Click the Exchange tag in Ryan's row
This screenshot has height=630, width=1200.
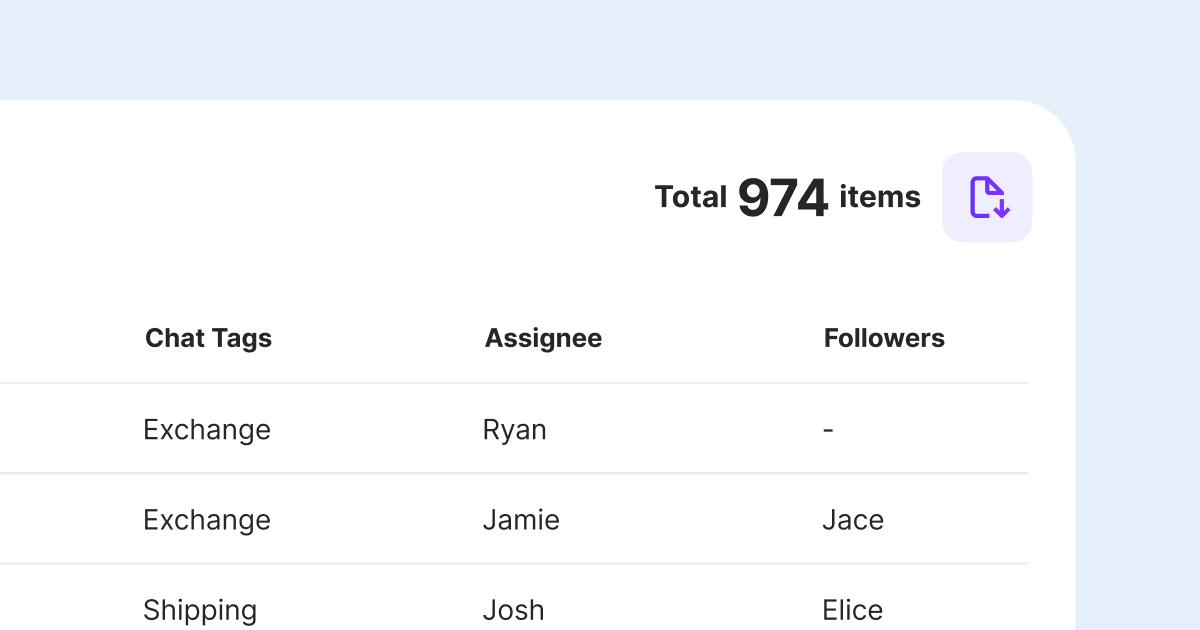click(x=207, y=429)
